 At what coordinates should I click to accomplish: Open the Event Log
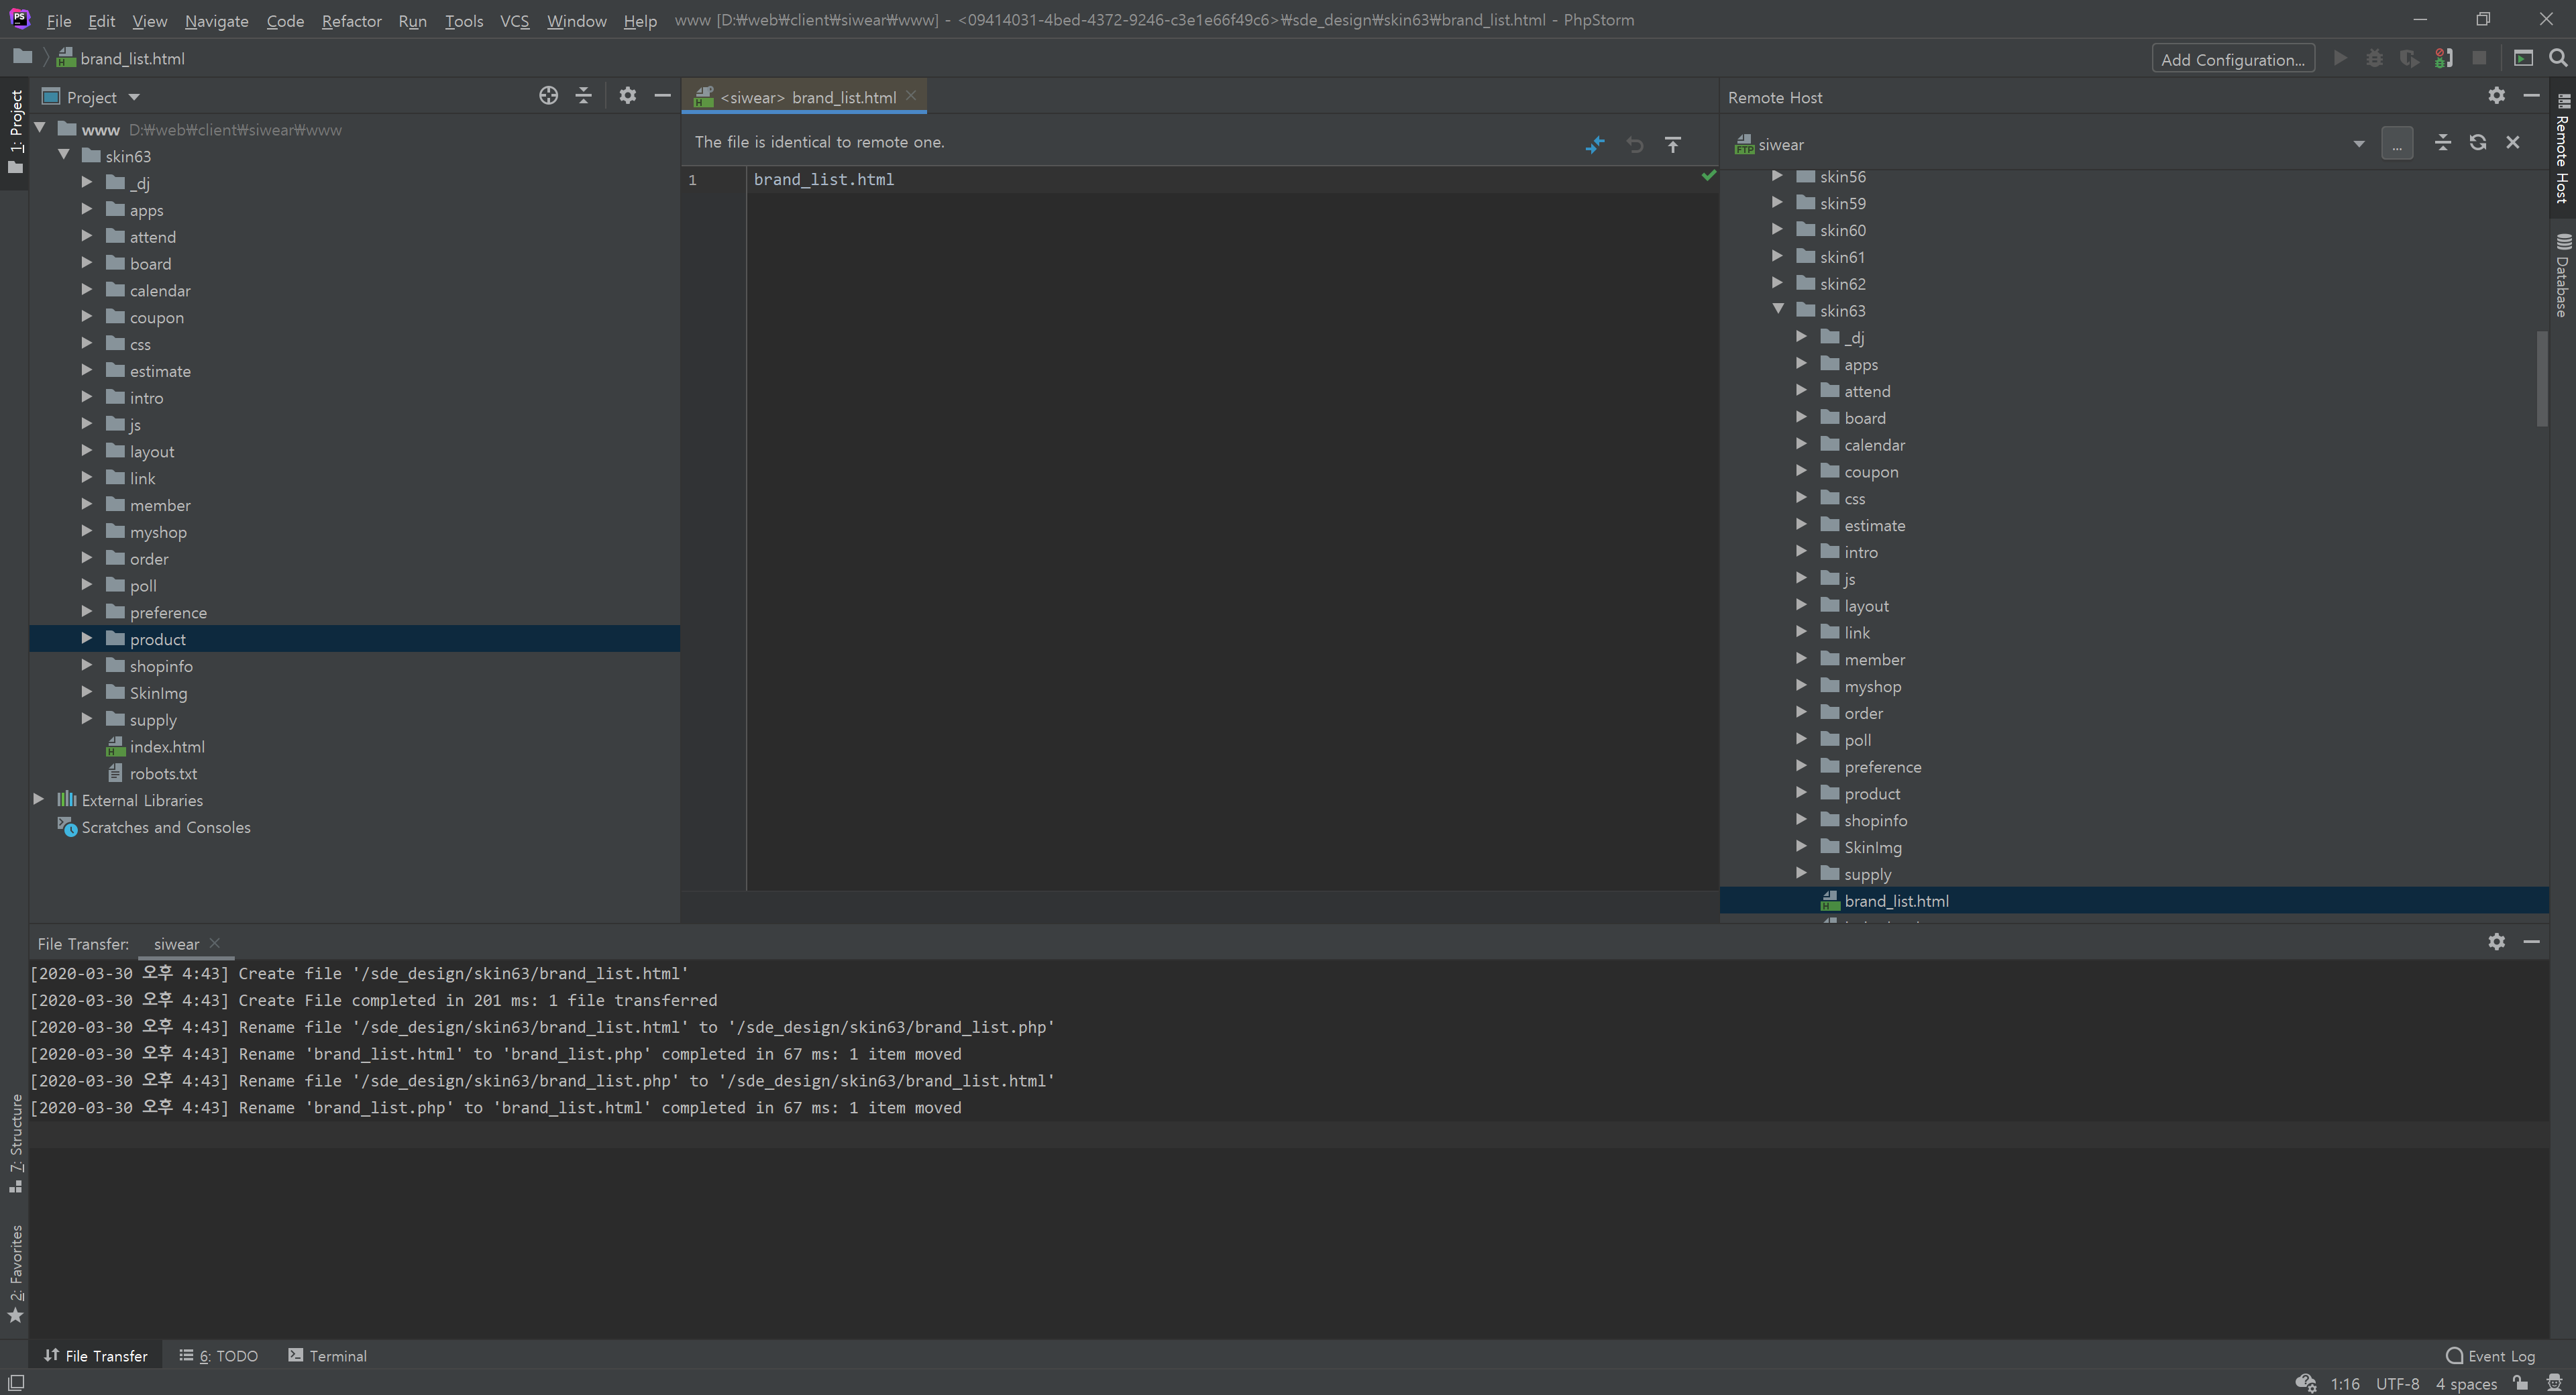(x=2490, y=1356)
